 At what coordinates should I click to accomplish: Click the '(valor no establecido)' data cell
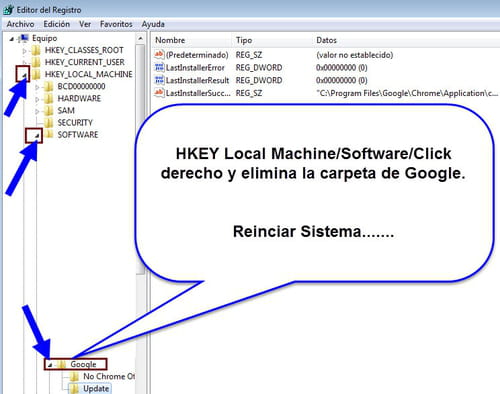(x=355, y=55)
